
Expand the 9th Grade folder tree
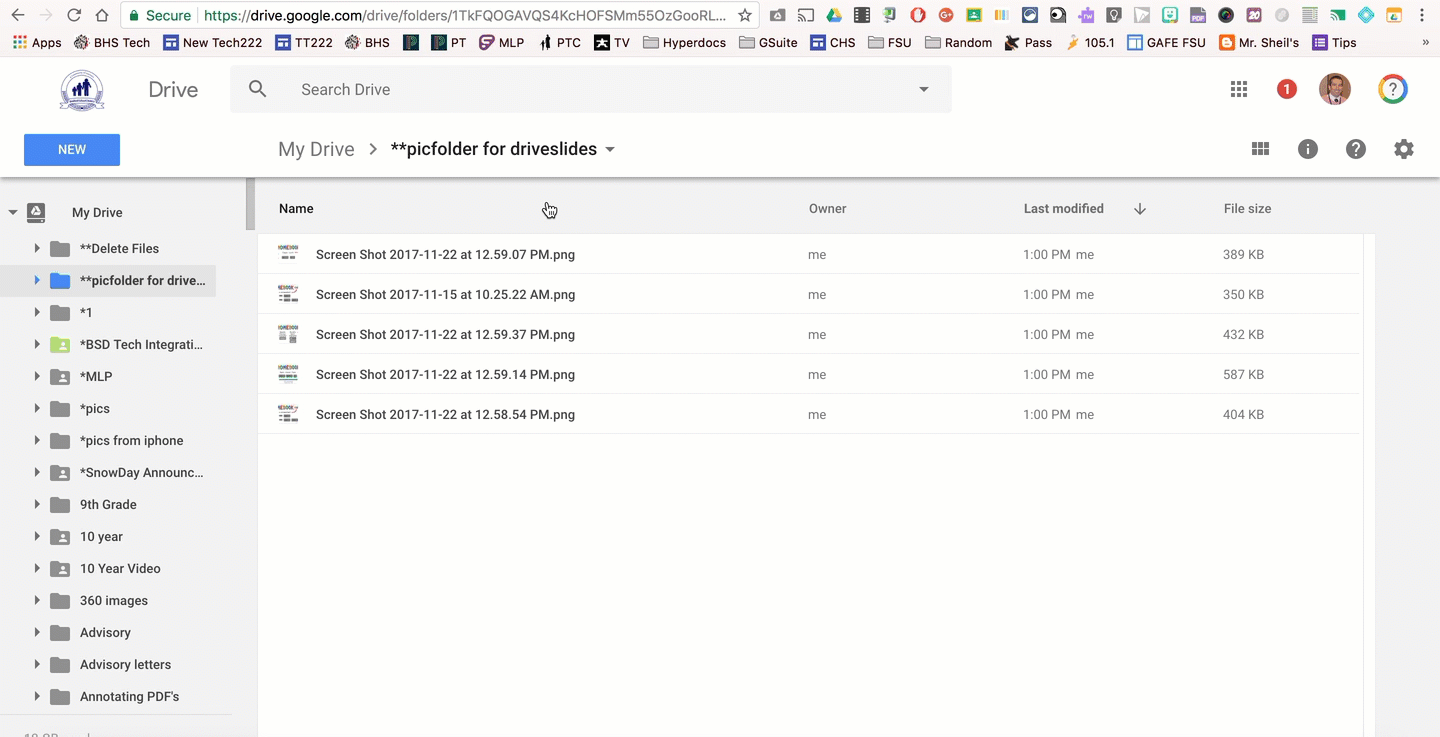tap(37, 504)
